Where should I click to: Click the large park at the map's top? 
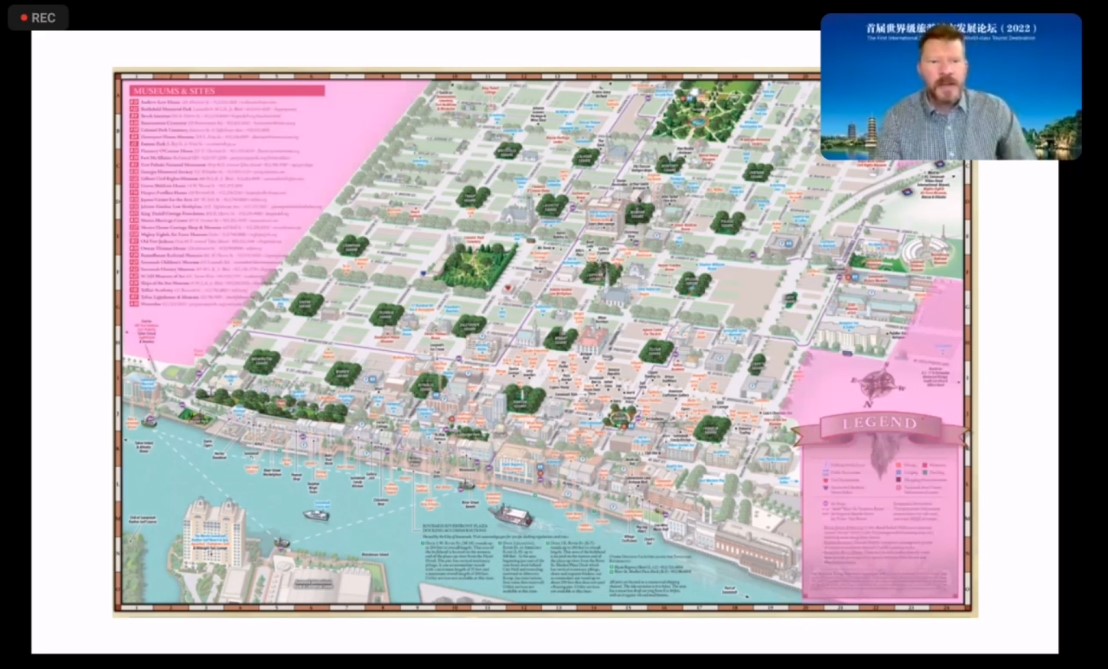coord(705,112)
